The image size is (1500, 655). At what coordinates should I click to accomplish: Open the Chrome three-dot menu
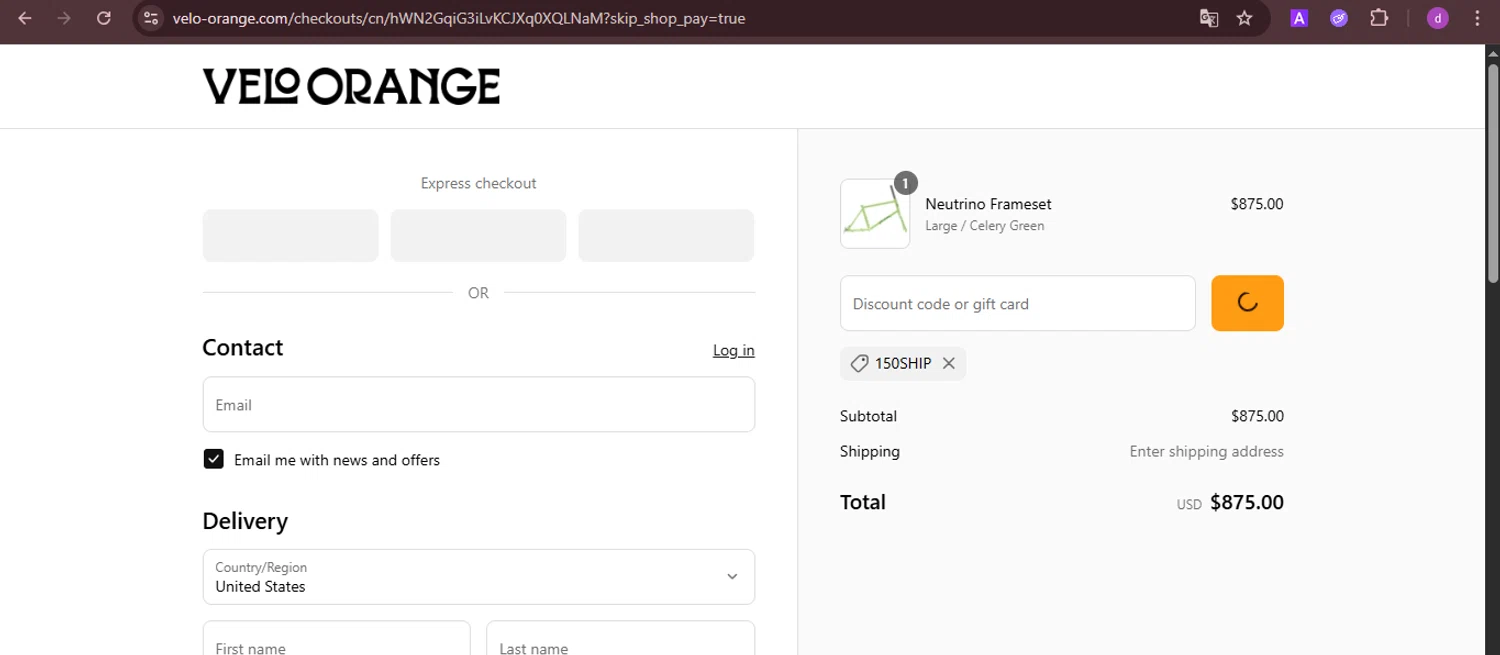click(x=1478, y=18)
